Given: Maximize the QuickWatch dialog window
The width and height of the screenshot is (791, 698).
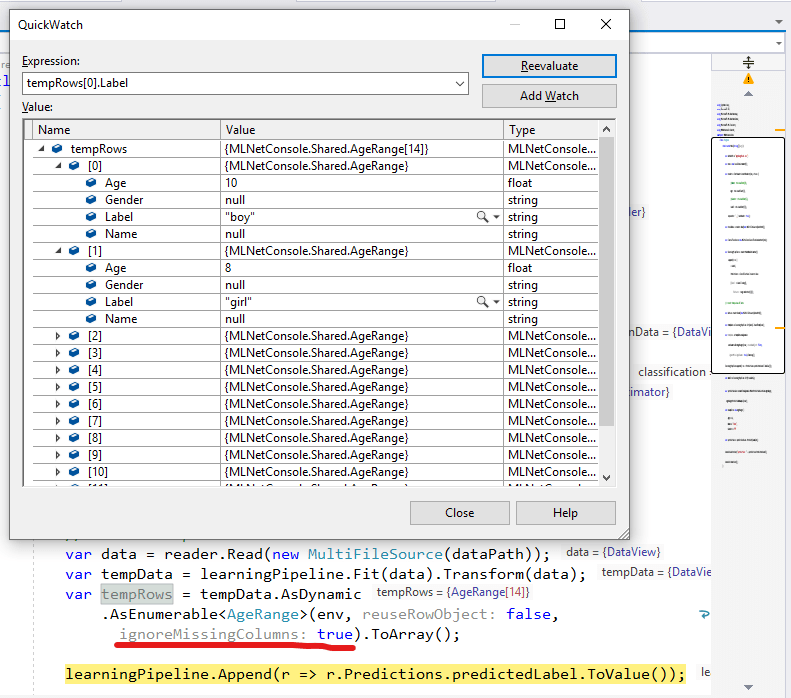Looking at the screenshot, I should (x=560, y=24).
